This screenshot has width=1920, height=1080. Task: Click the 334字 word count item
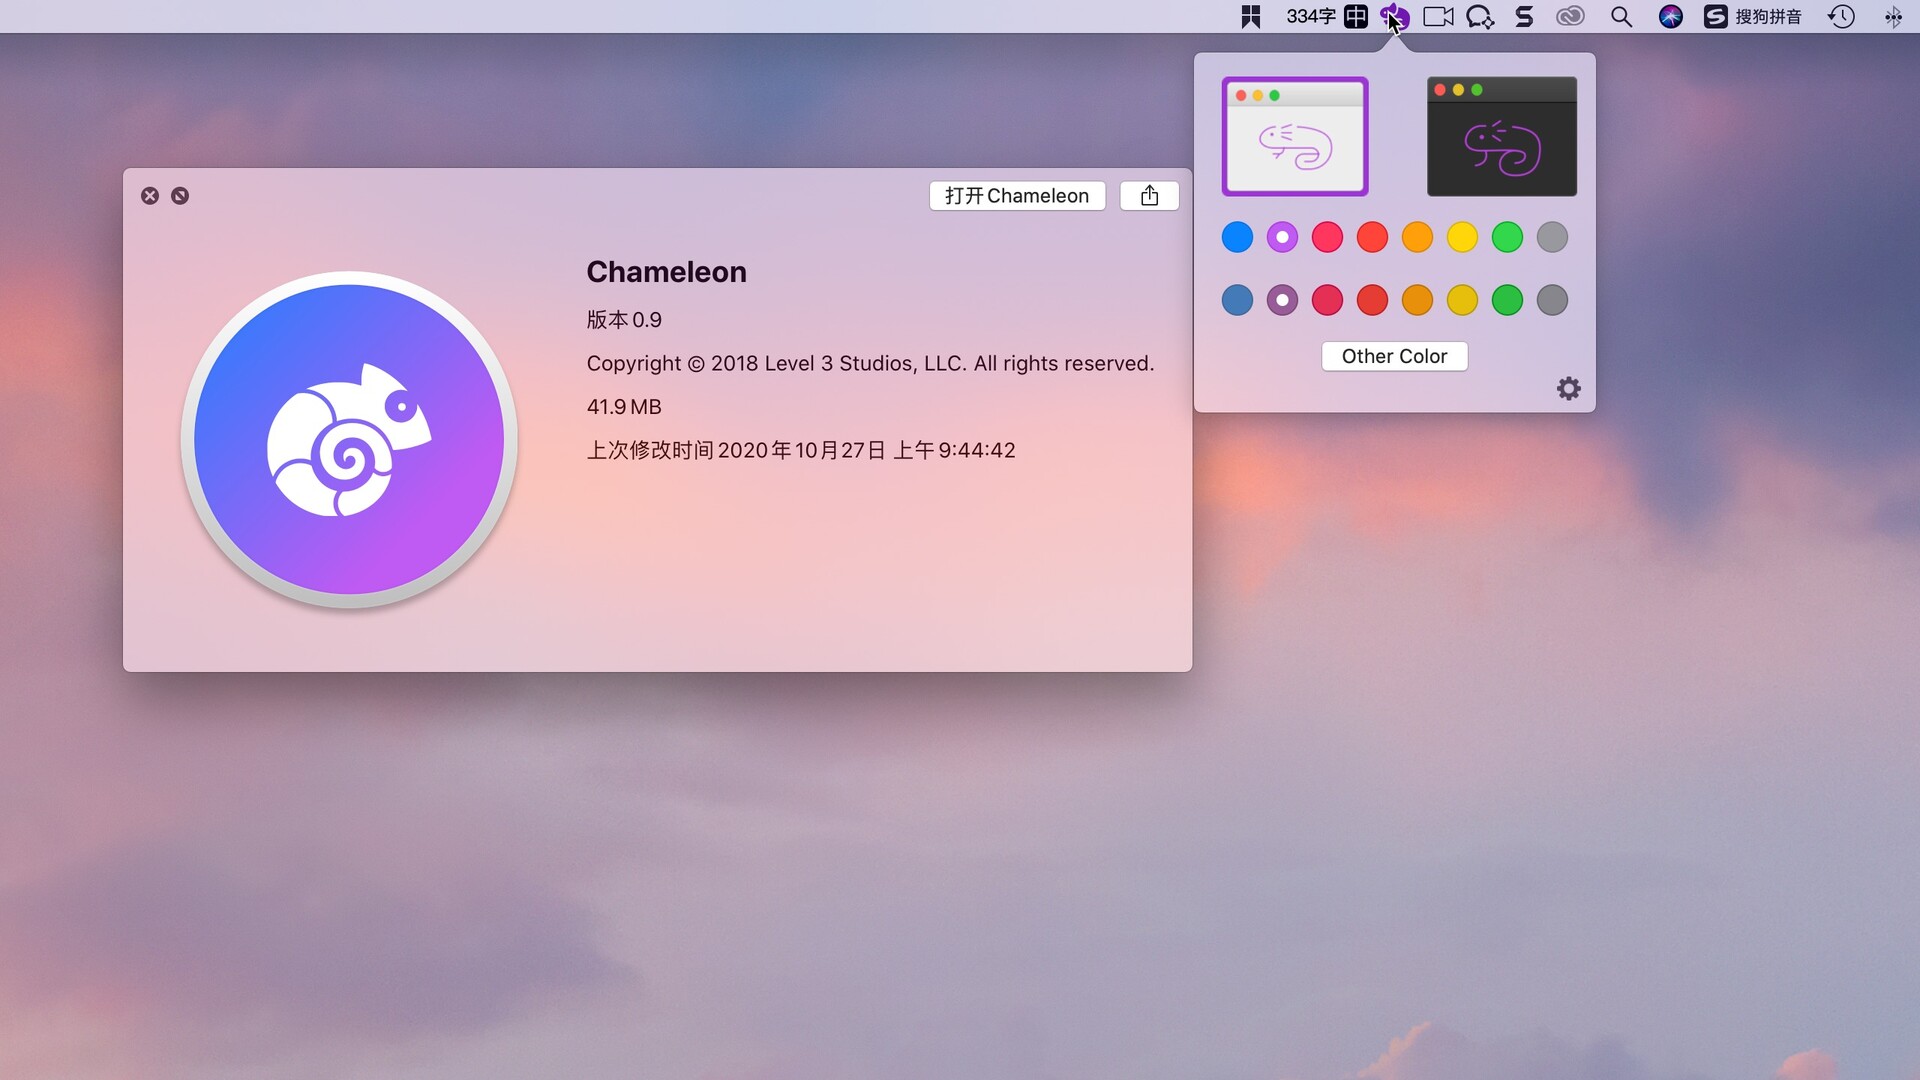point(1311,17)
